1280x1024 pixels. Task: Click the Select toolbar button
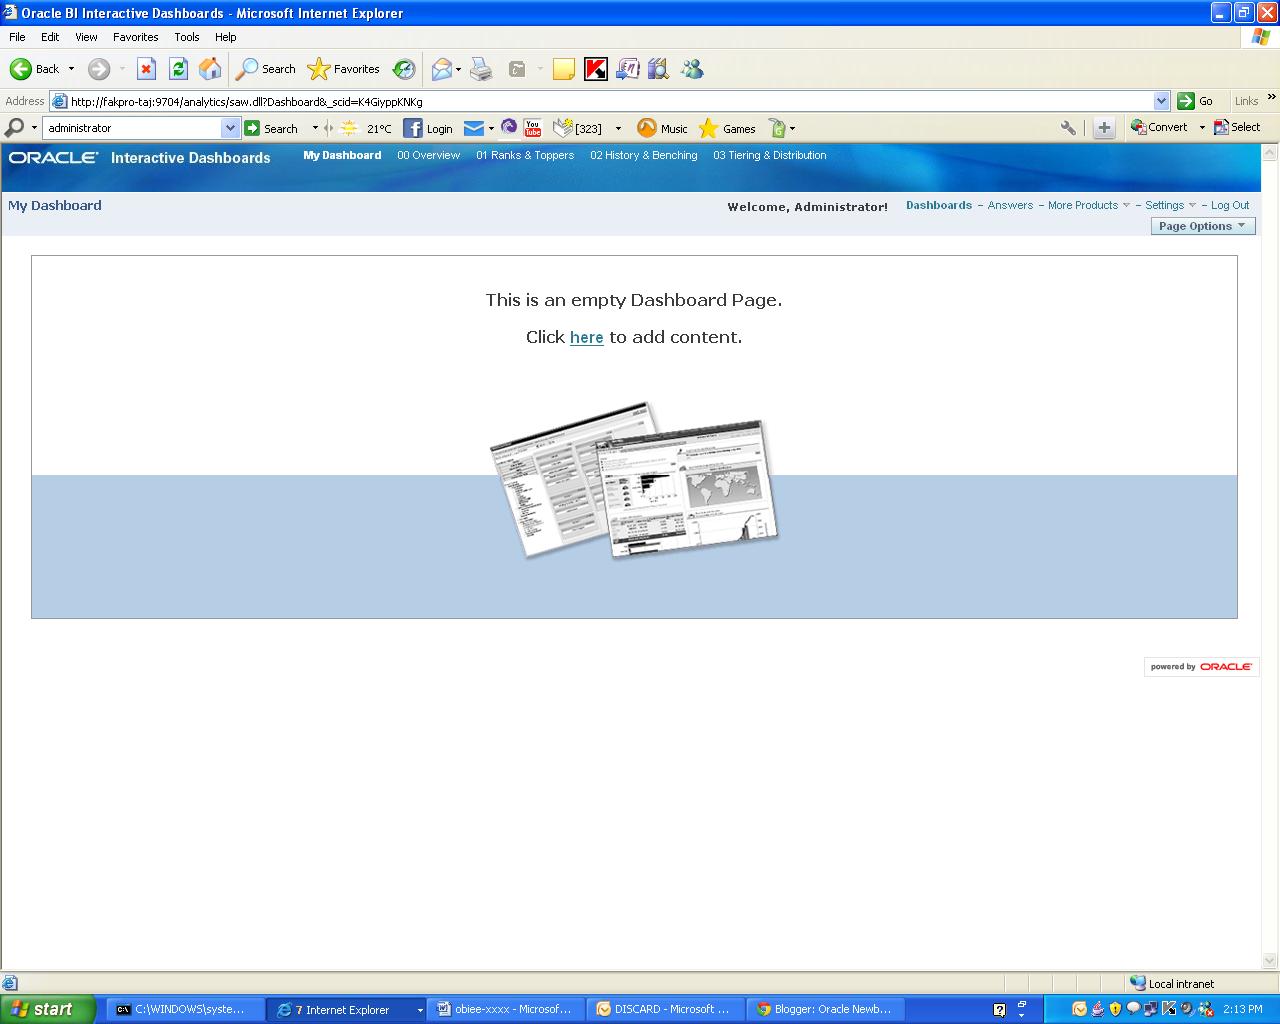(1238, 127)
